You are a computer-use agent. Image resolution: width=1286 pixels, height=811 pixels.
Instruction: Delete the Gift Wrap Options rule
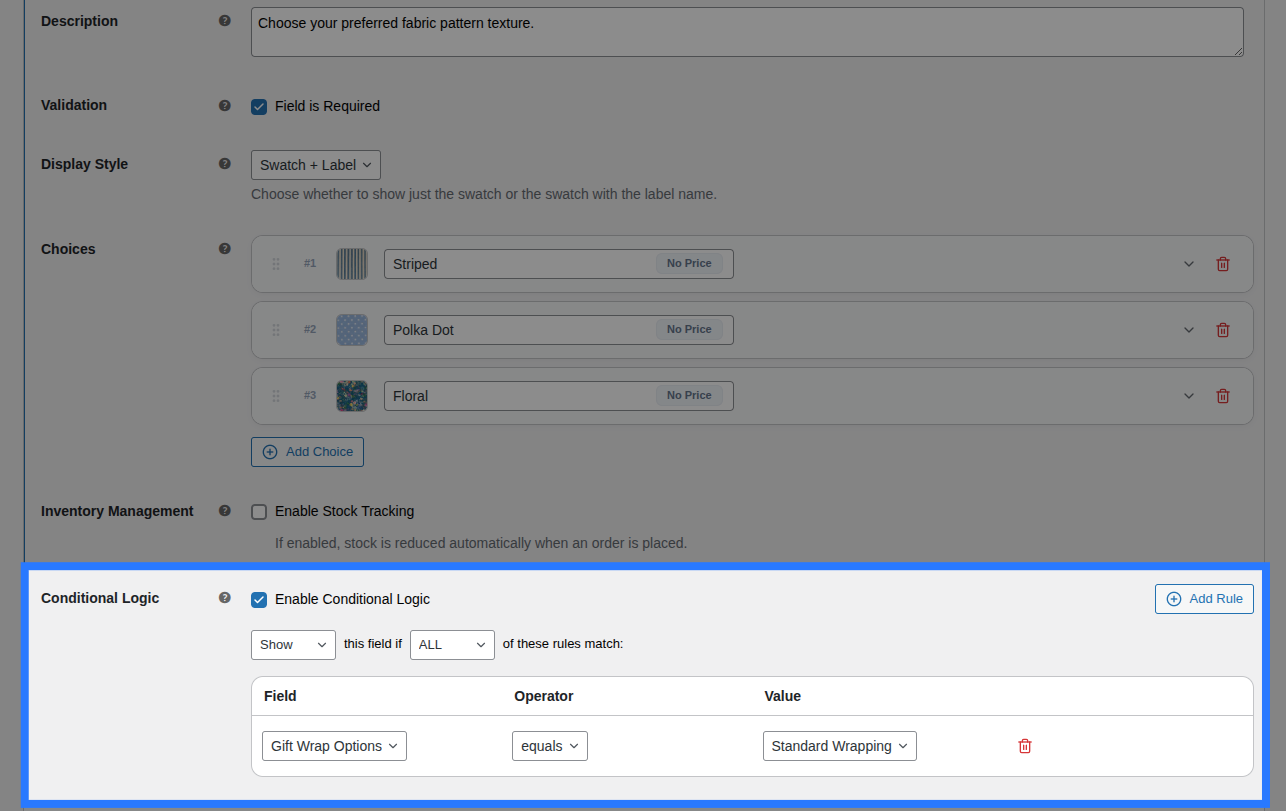tap(1025, 746)
